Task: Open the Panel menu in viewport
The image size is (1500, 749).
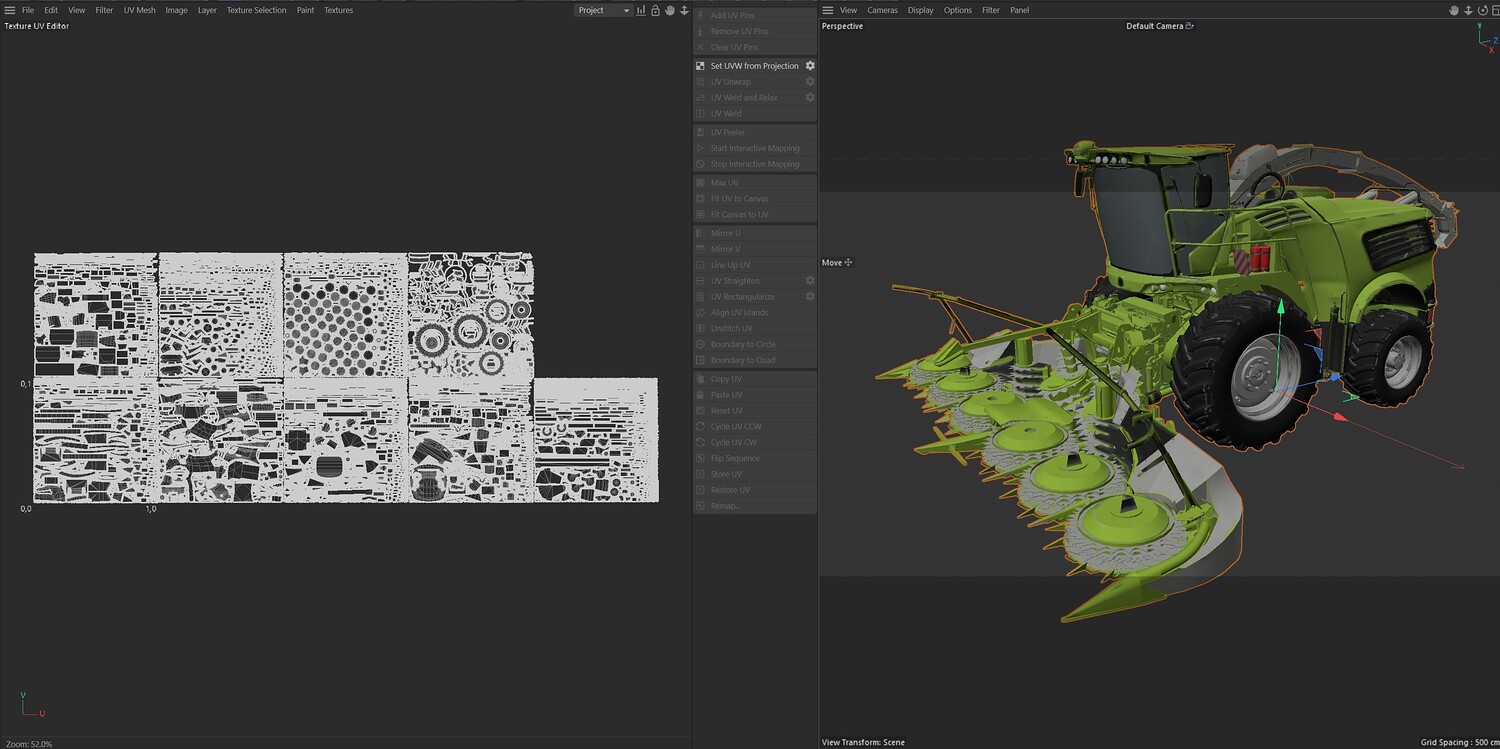Action: coord(1019,10)
